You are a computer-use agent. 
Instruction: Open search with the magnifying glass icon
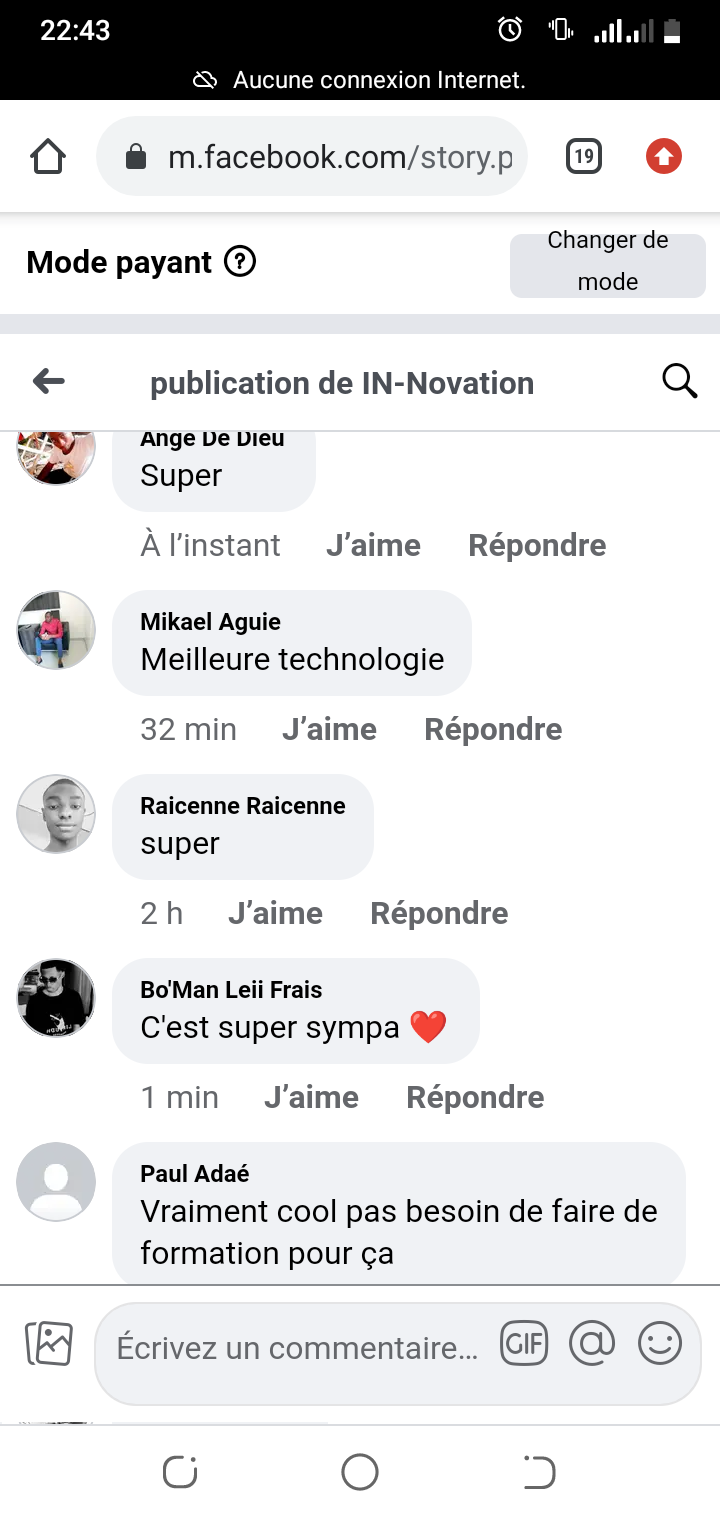tap(679, 381)
